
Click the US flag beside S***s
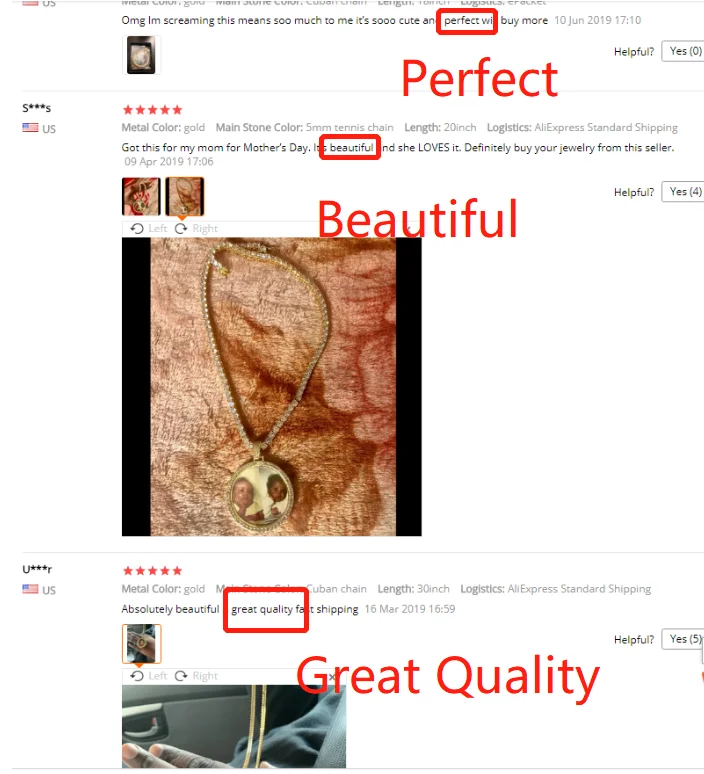(30, 128)
